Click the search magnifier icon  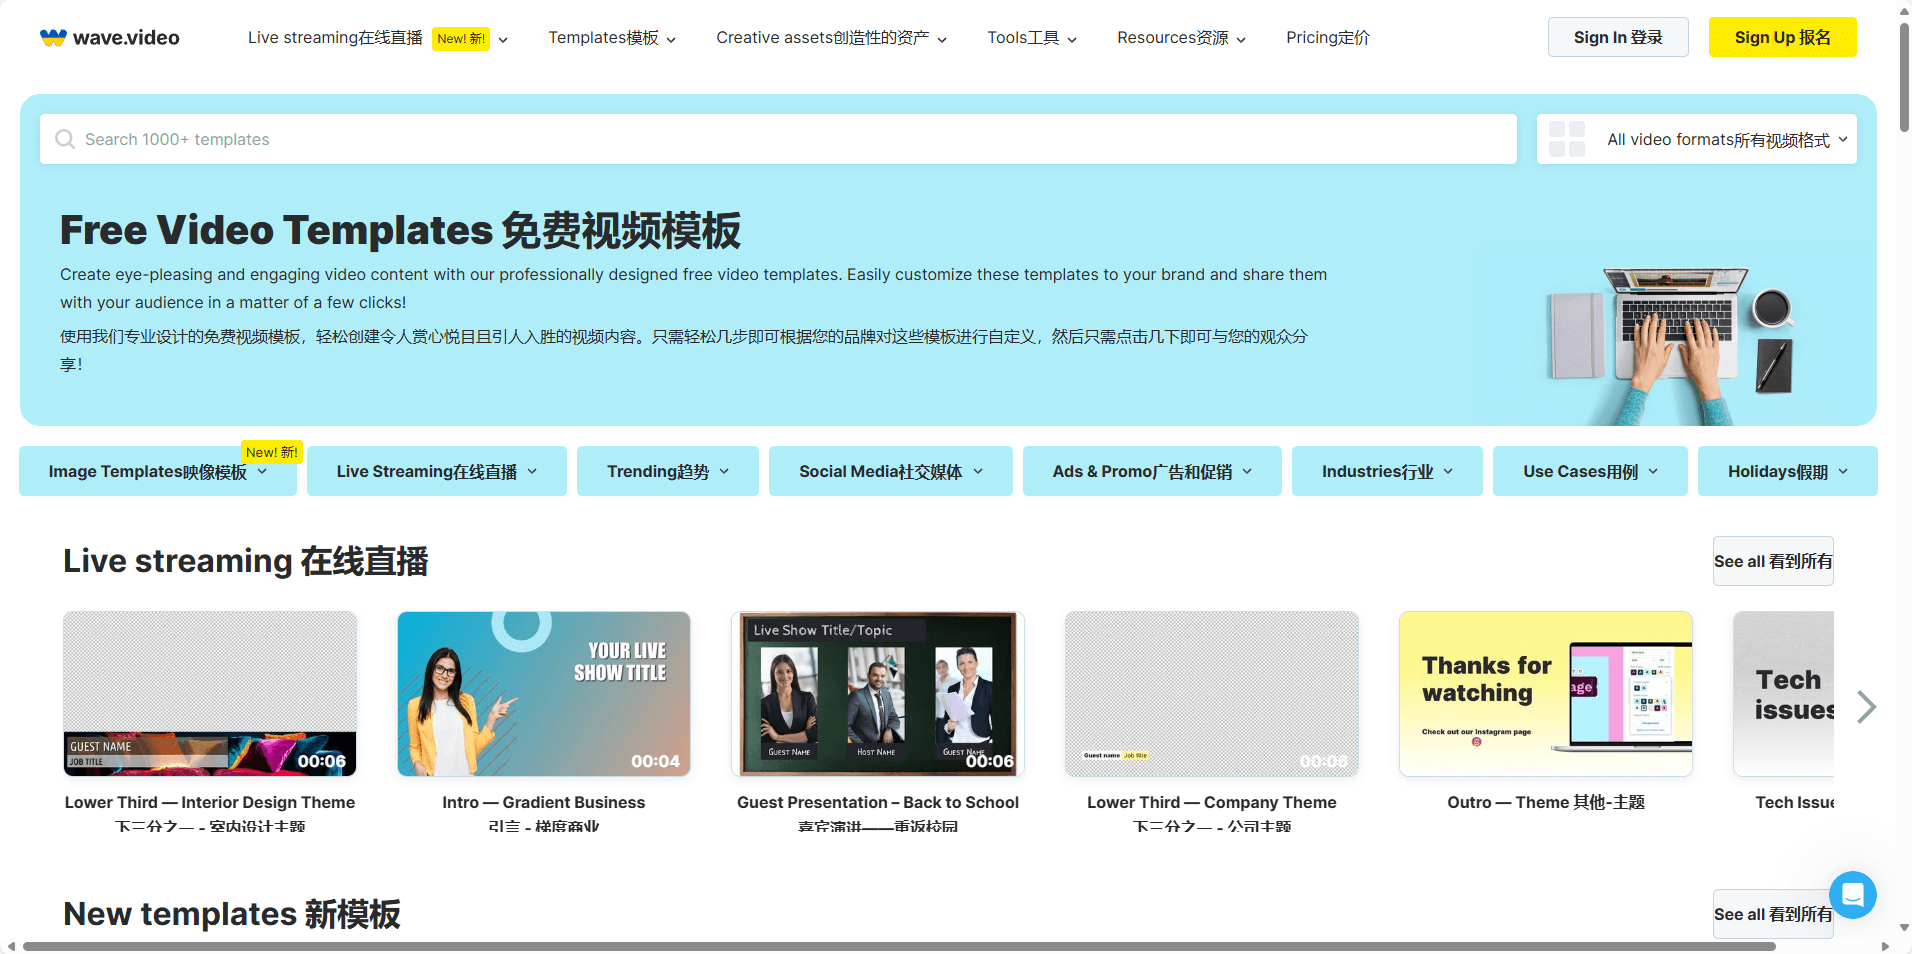pos(65,139)
